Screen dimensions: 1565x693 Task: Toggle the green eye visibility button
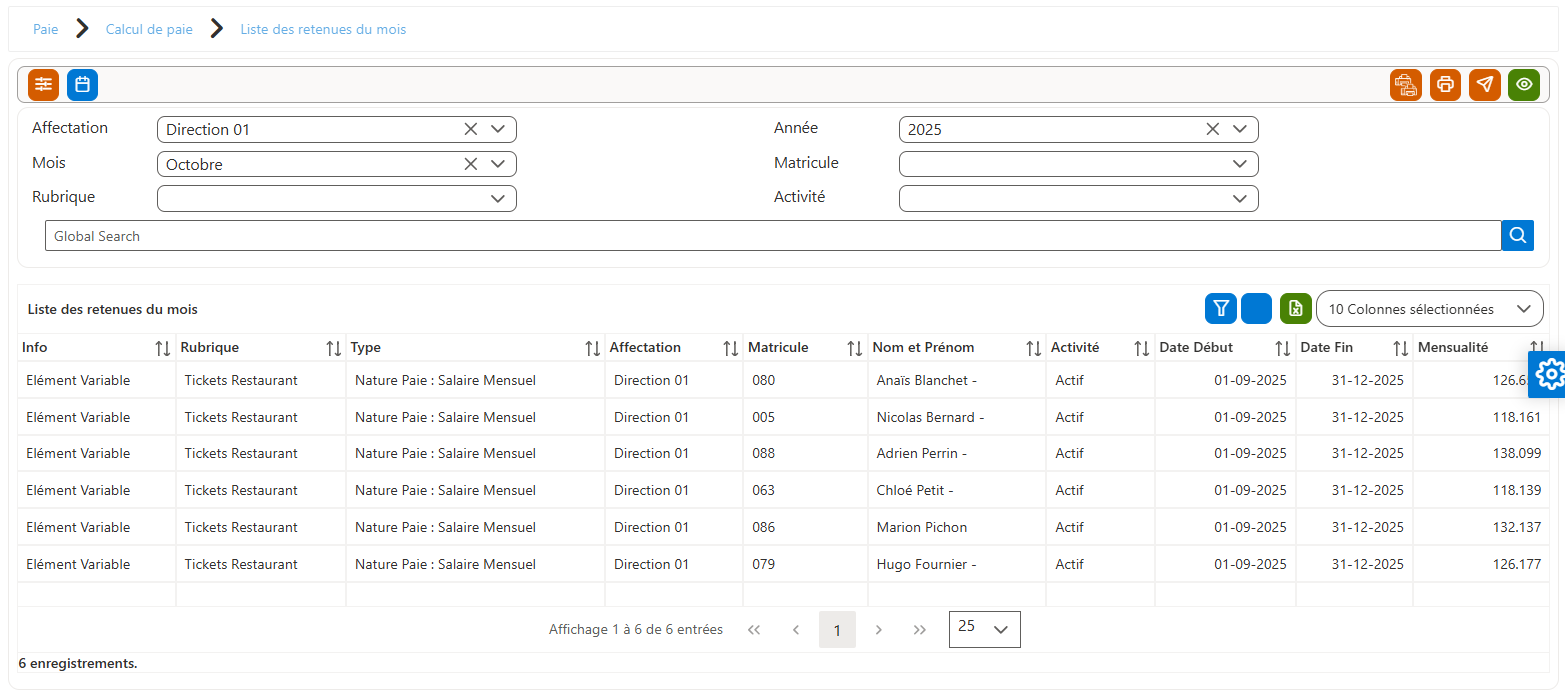[x=1524, y=85]
